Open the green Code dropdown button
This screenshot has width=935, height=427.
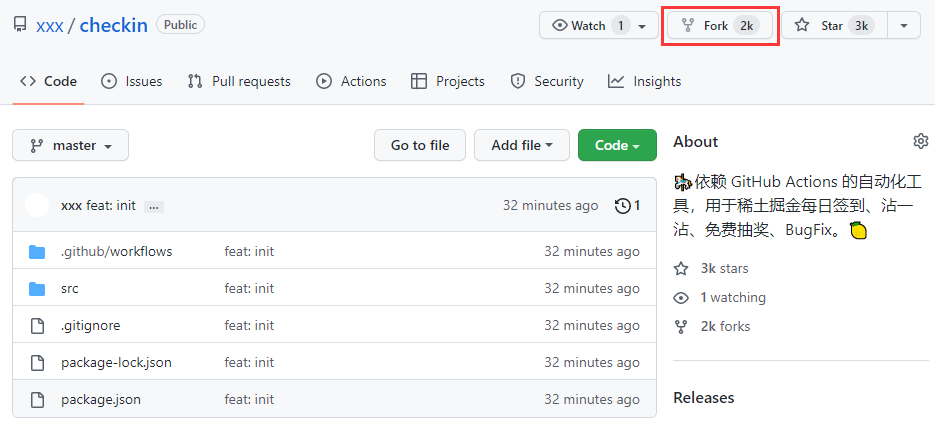pyautogui.click(x=617, y=145)
